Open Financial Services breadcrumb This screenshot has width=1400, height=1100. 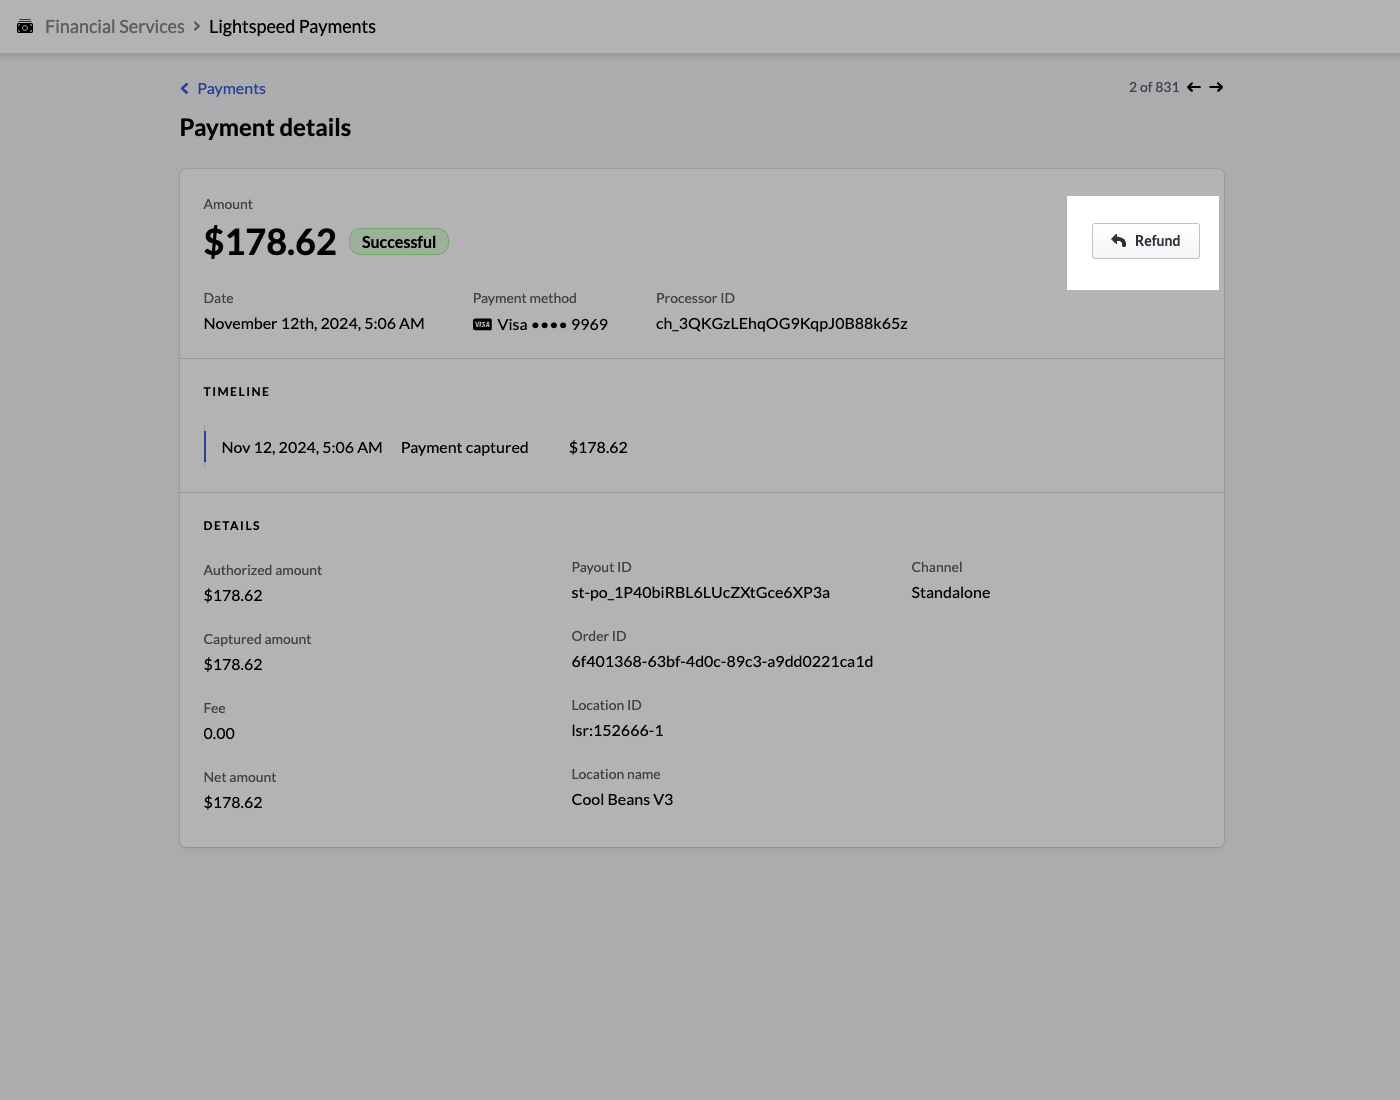coord(114,27)
